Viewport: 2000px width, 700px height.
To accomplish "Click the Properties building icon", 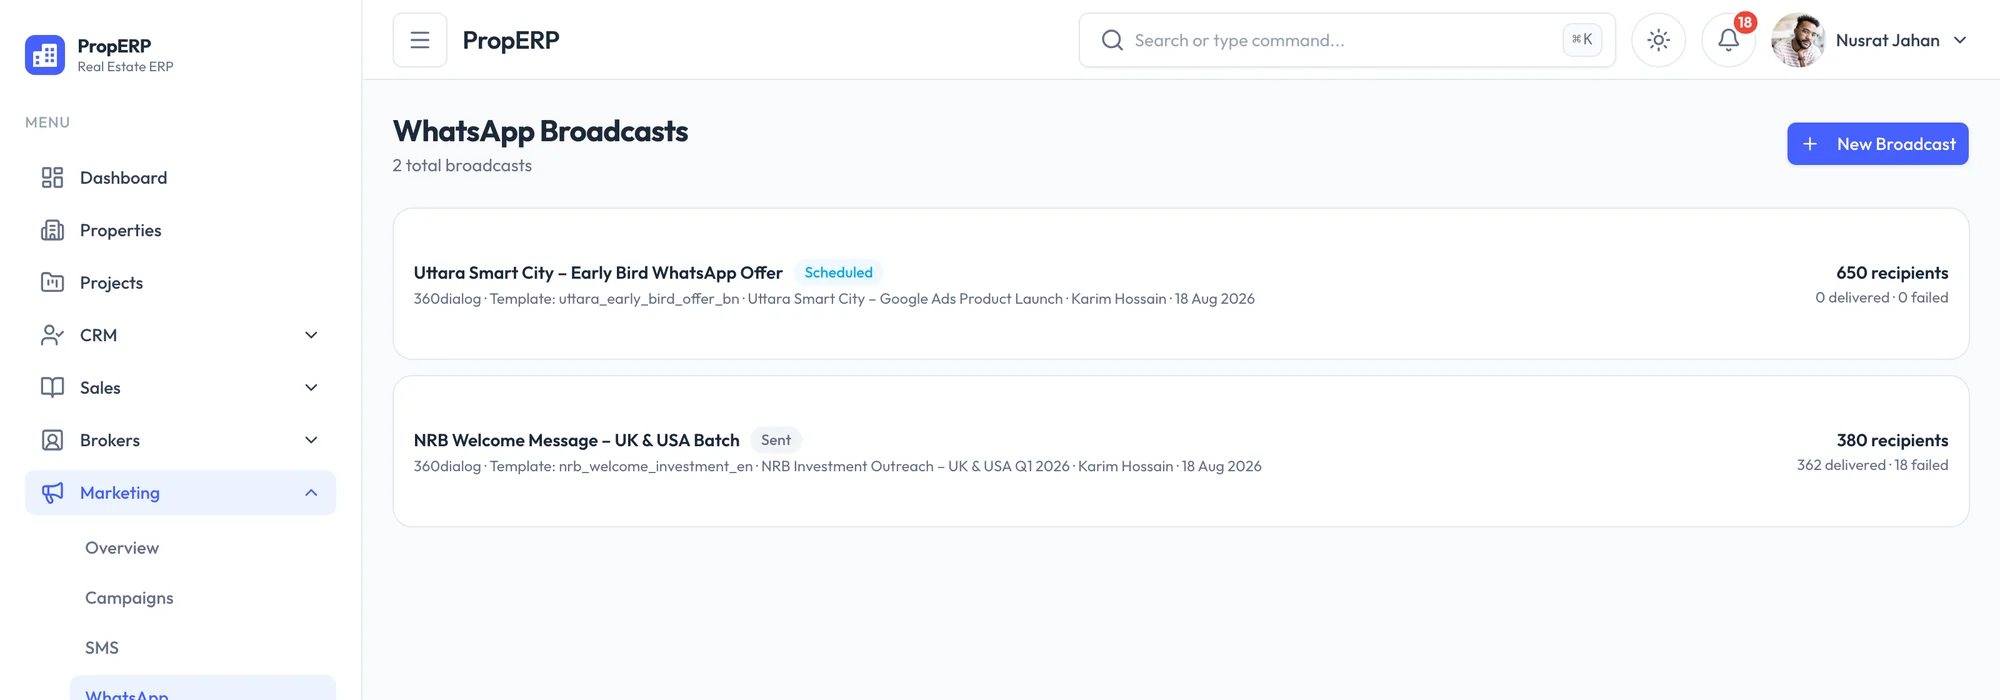I will point(52,230).
